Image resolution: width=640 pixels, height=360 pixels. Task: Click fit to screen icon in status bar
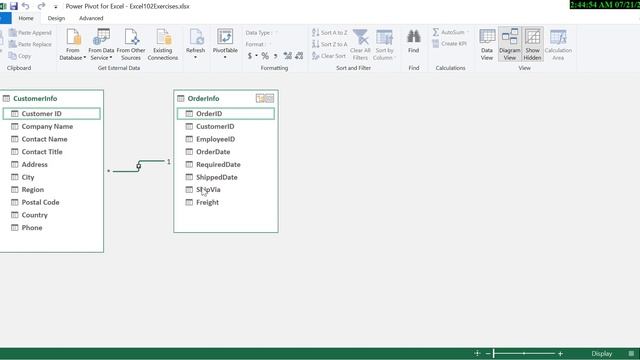point(477,353)
